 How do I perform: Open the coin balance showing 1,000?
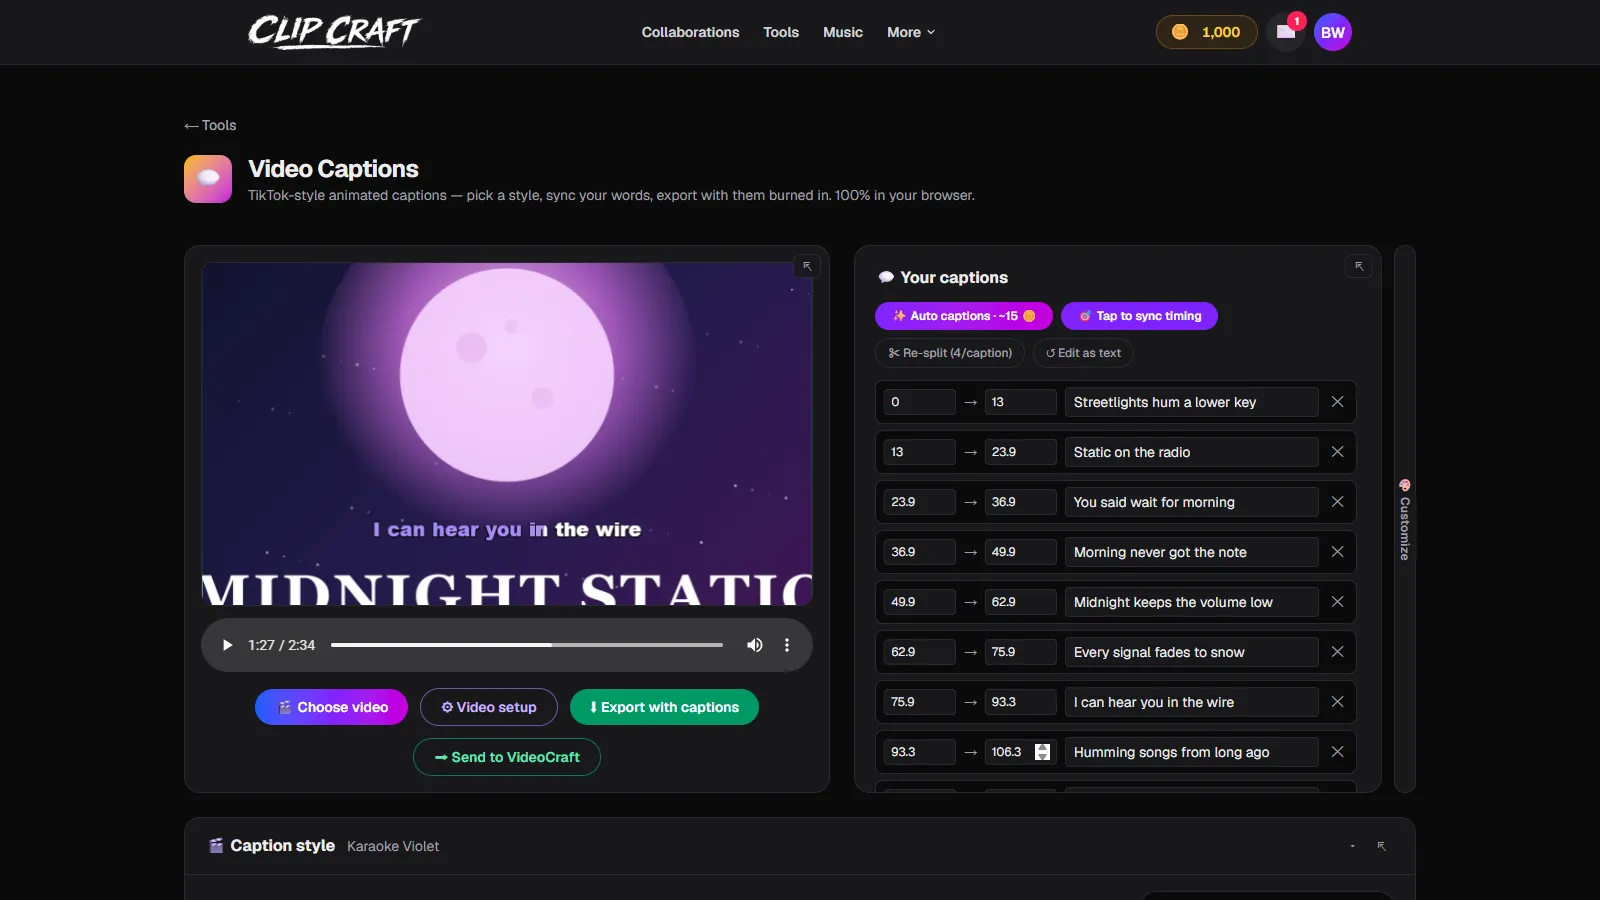coord(1206,32)
